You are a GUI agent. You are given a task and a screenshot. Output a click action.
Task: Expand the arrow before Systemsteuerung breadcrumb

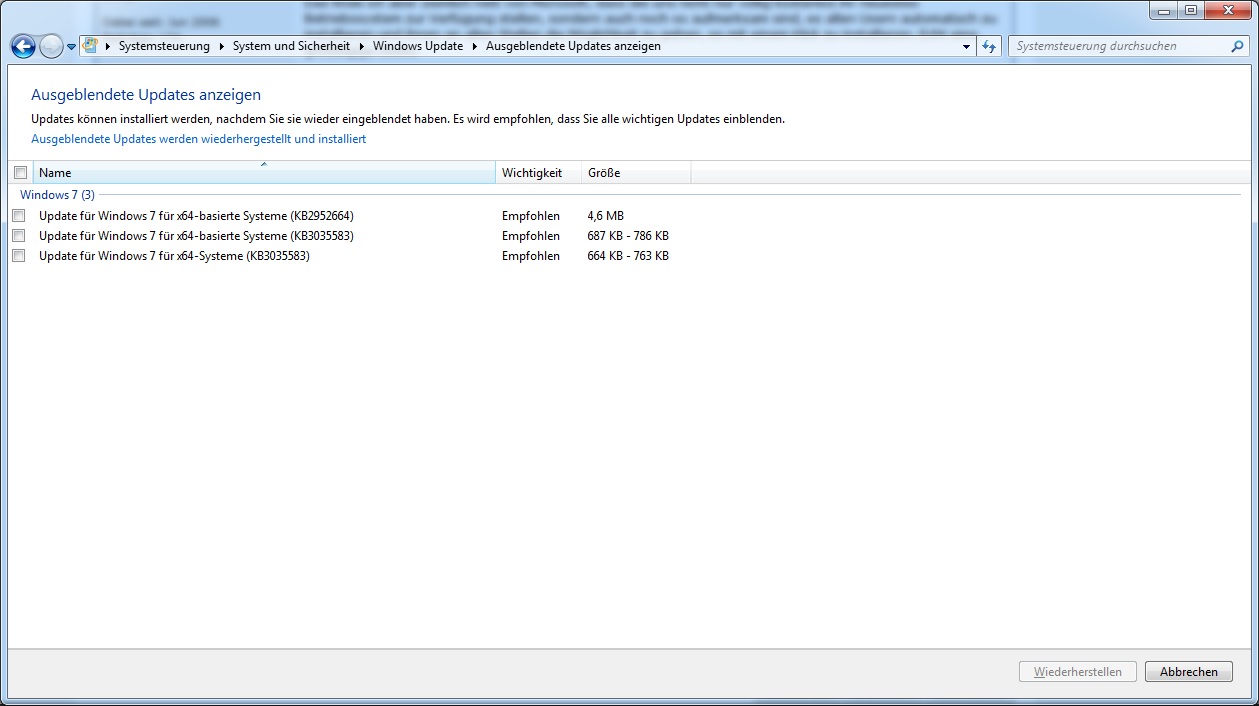[x=108, y=46]
